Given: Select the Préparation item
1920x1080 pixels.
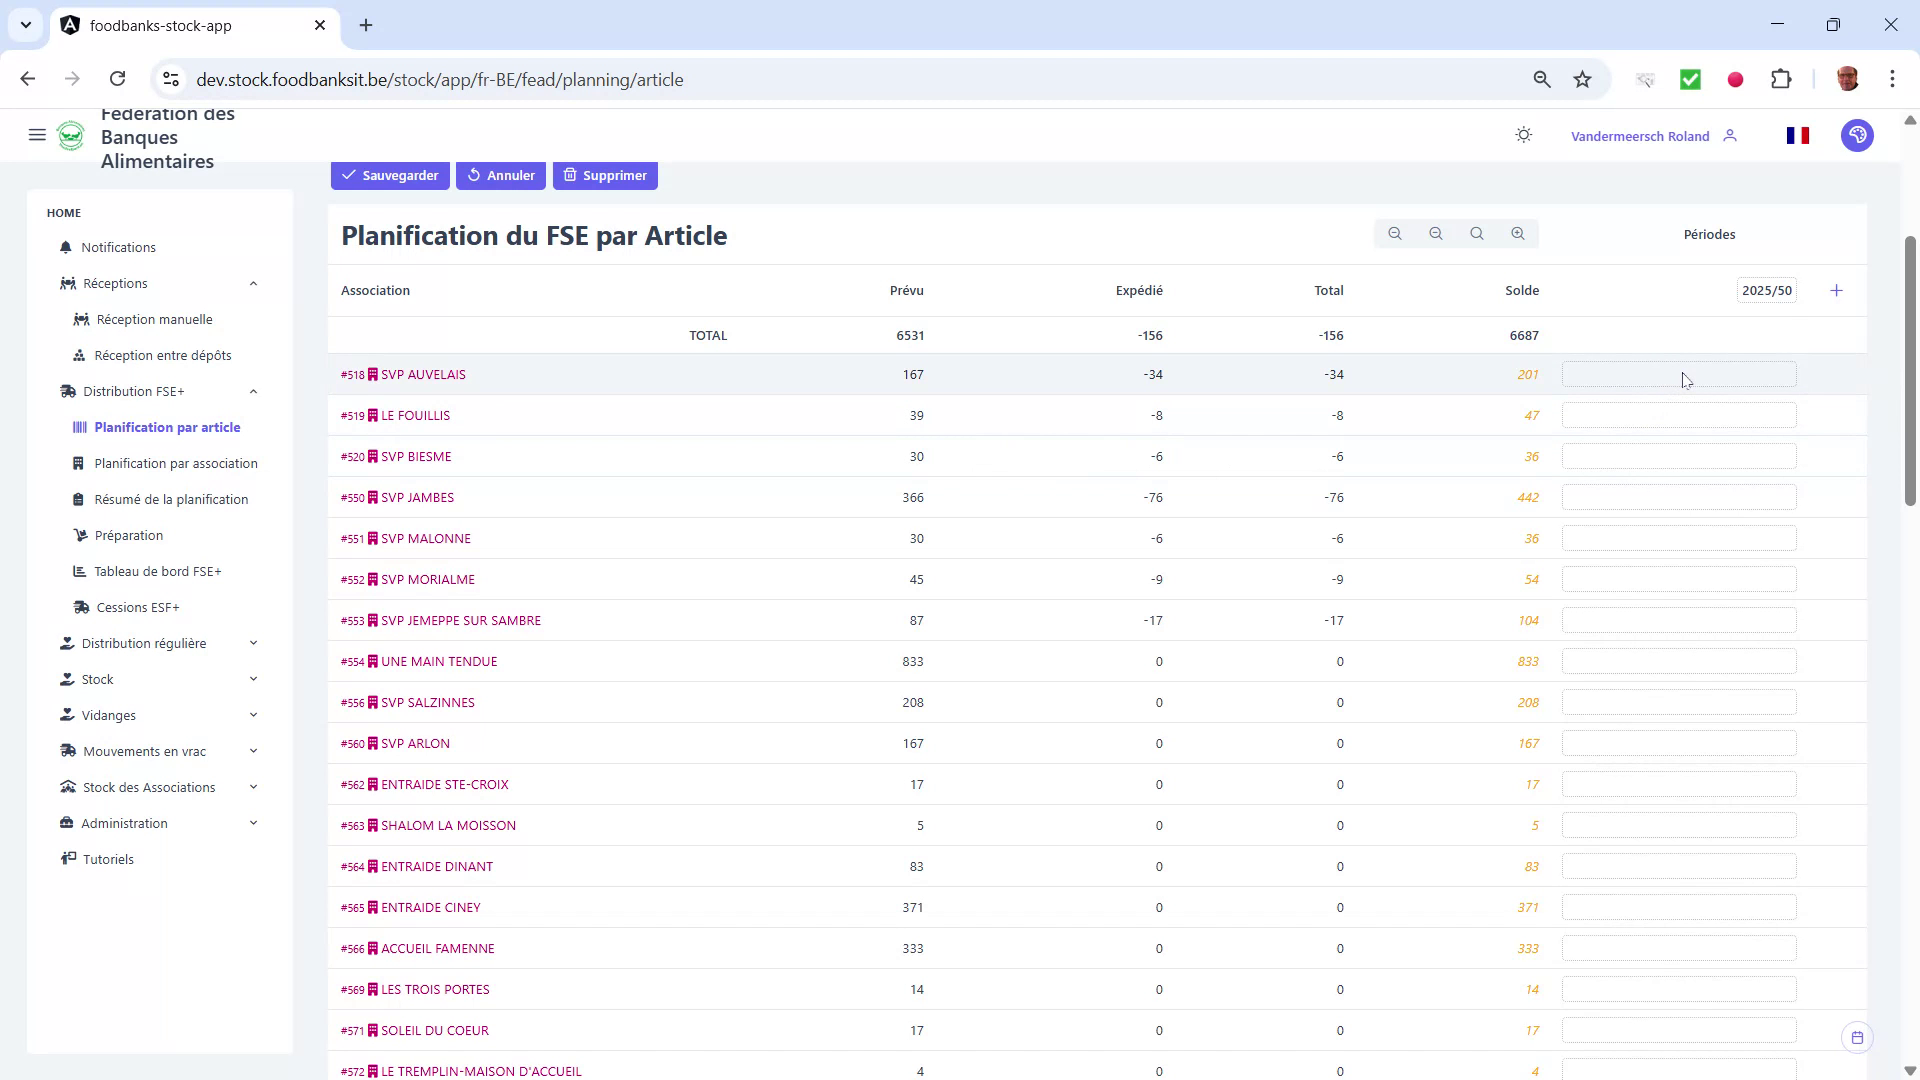Looking at the screenshot, I should click(129, 535).
